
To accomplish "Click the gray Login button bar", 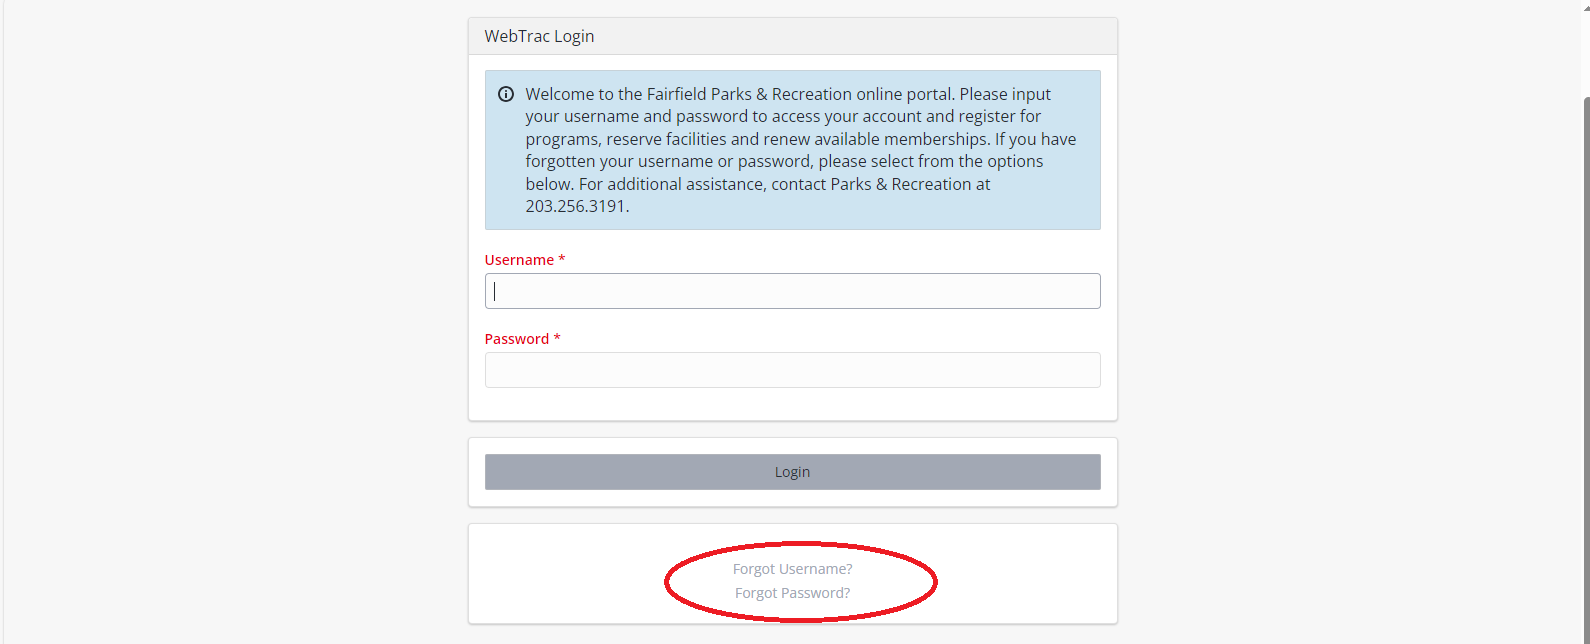I will (792, 471).
